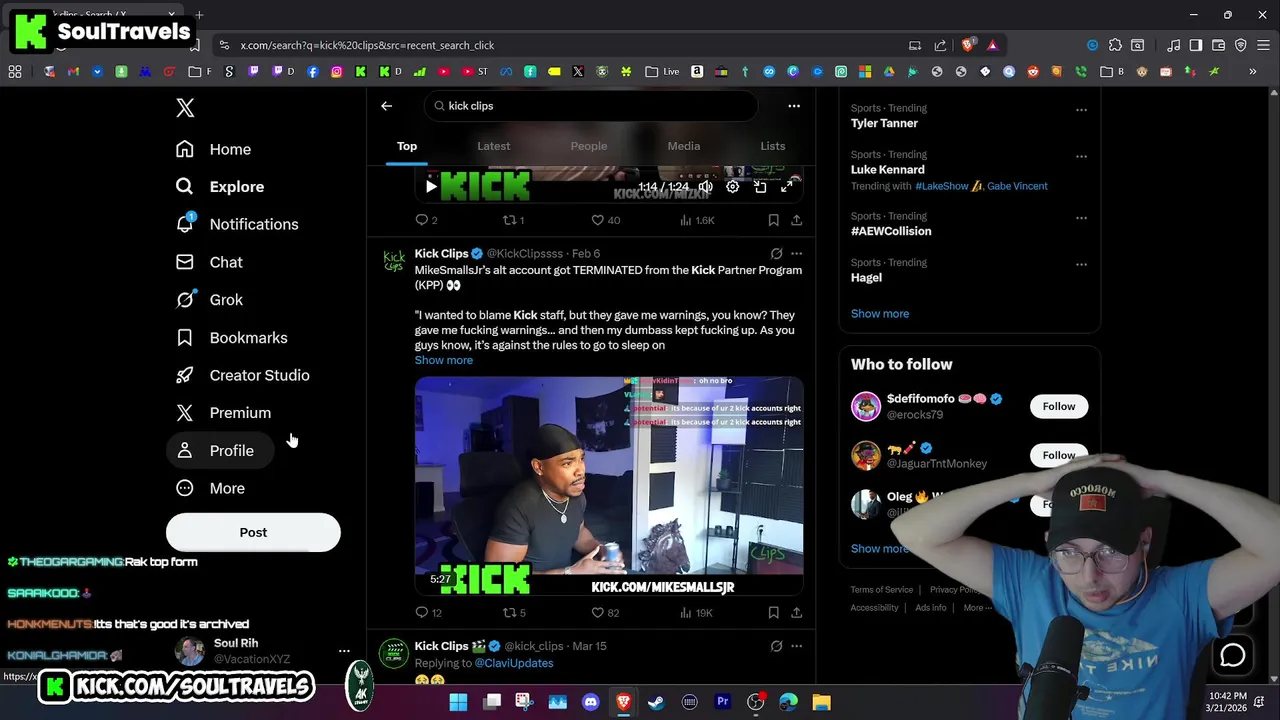The width and height of the screenshot is (1280, 720).
Task: Open the Brave Wallet icon
Action: 1218,45
